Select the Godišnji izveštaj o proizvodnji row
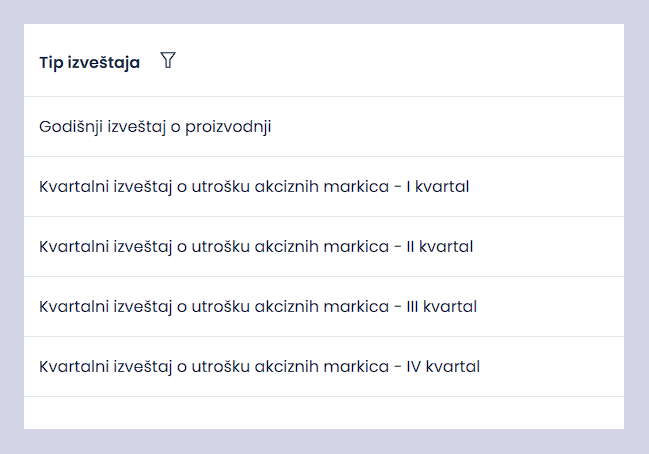The height and width of the screenshot is (454, 649). (x=324, y=127)
